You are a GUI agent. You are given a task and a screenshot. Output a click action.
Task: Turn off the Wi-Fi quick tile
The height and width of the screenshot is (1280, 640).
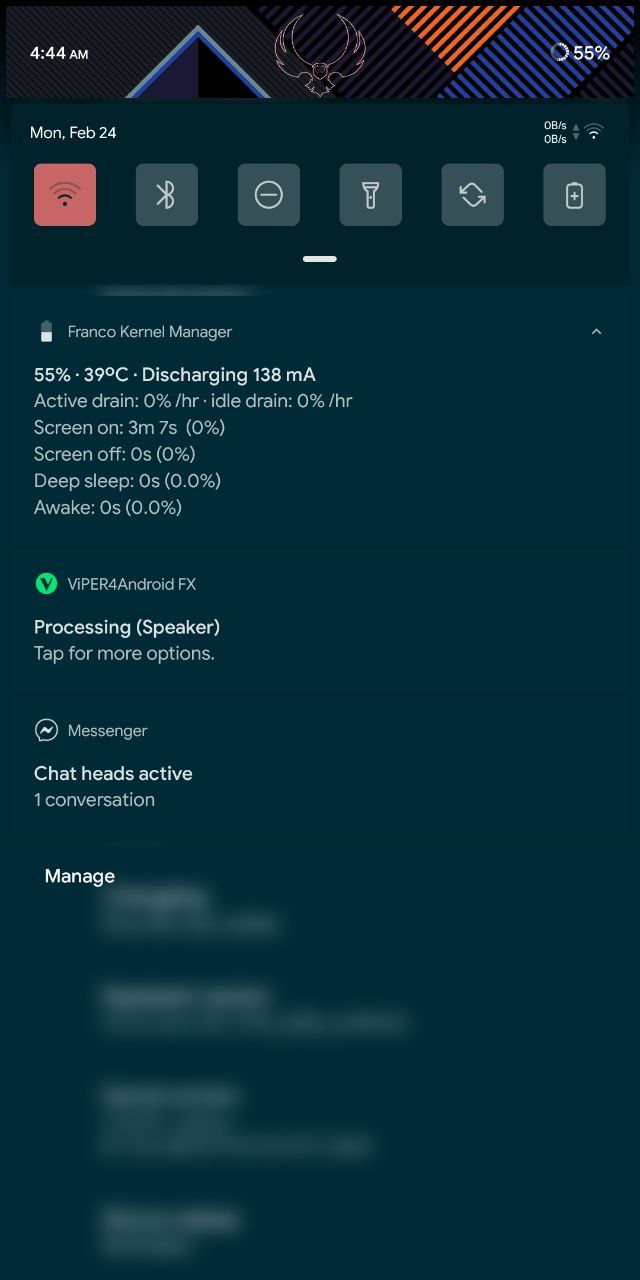(x=65, y=195)
